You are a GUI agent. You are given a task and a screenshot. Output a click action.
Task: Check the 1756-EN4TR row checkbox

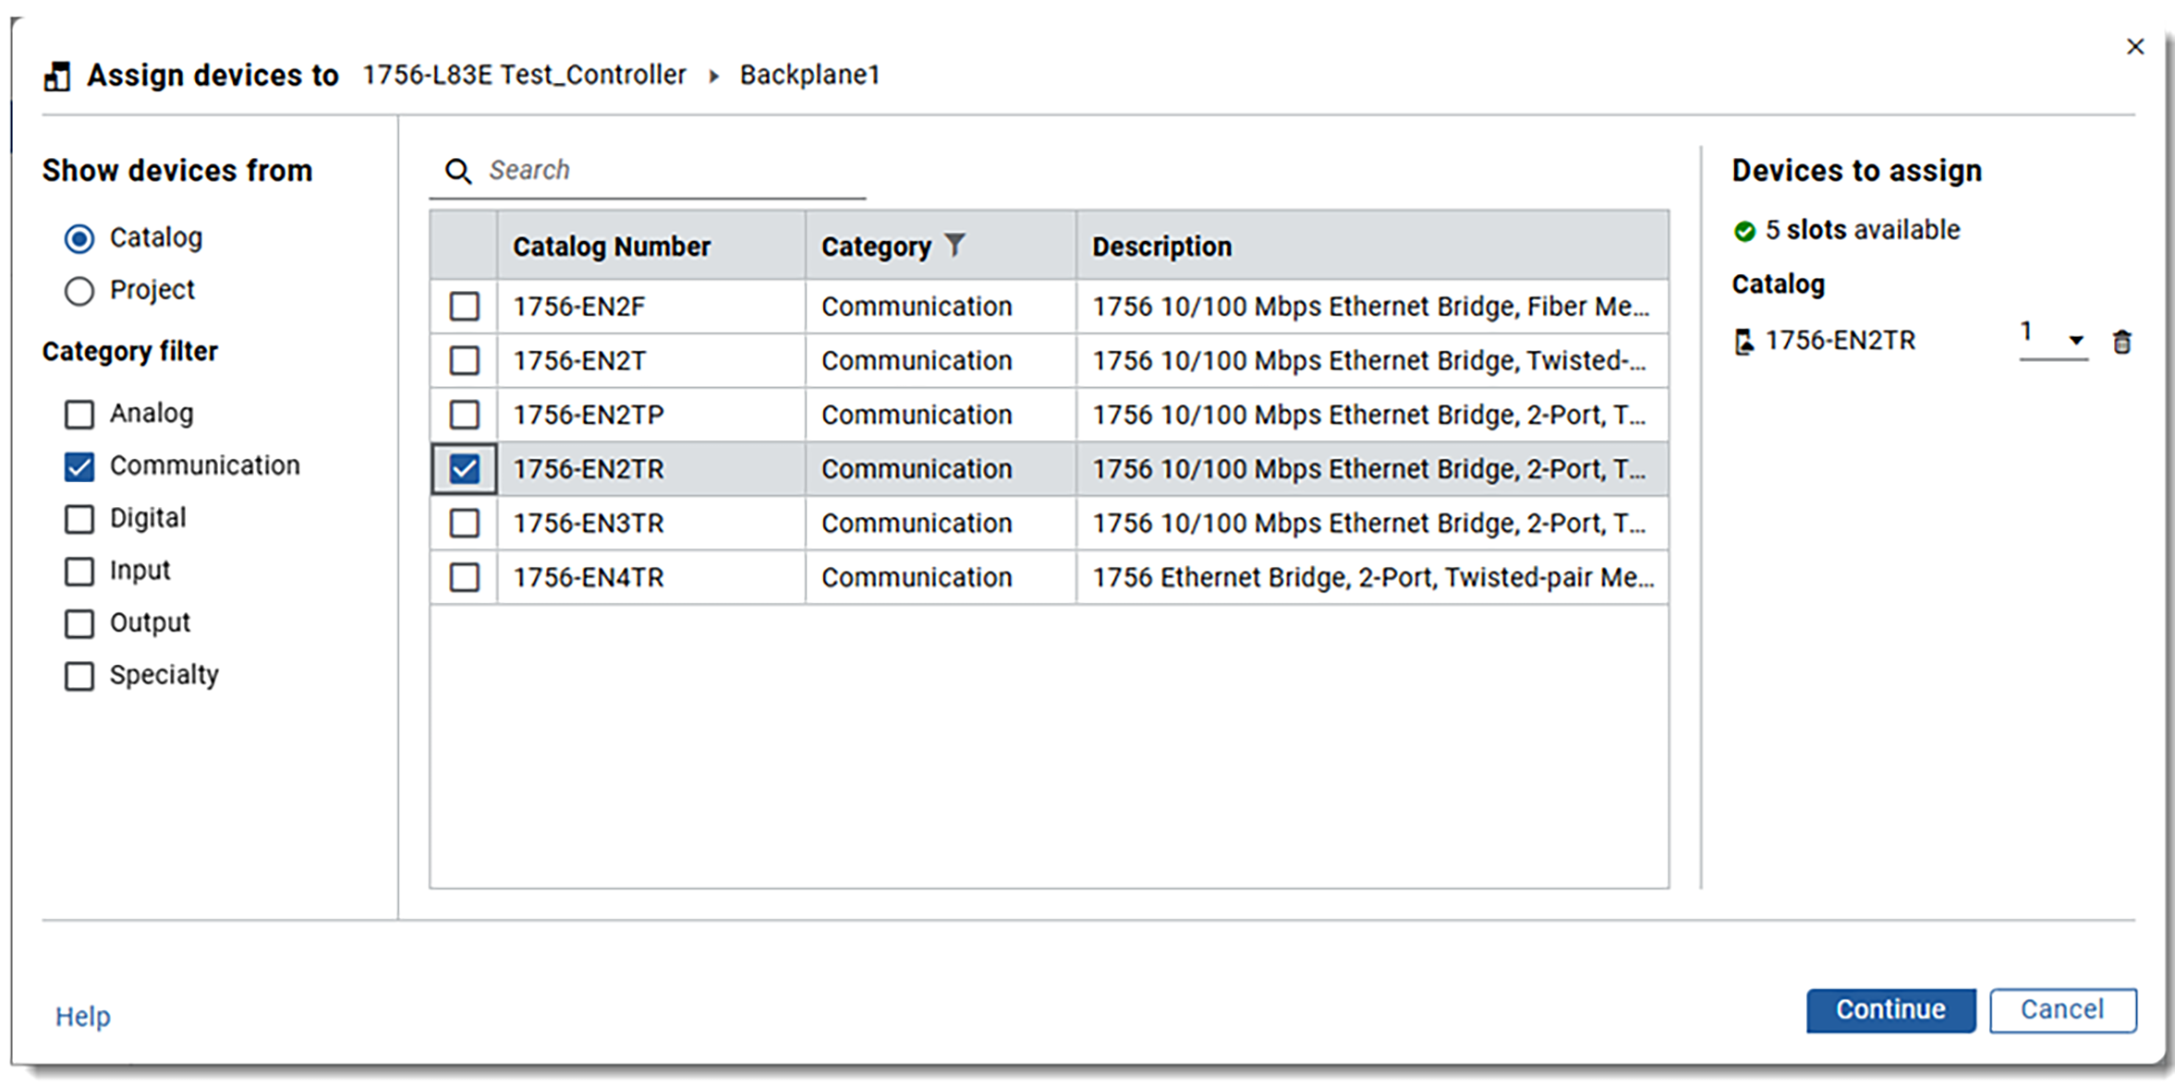[464, 577]
